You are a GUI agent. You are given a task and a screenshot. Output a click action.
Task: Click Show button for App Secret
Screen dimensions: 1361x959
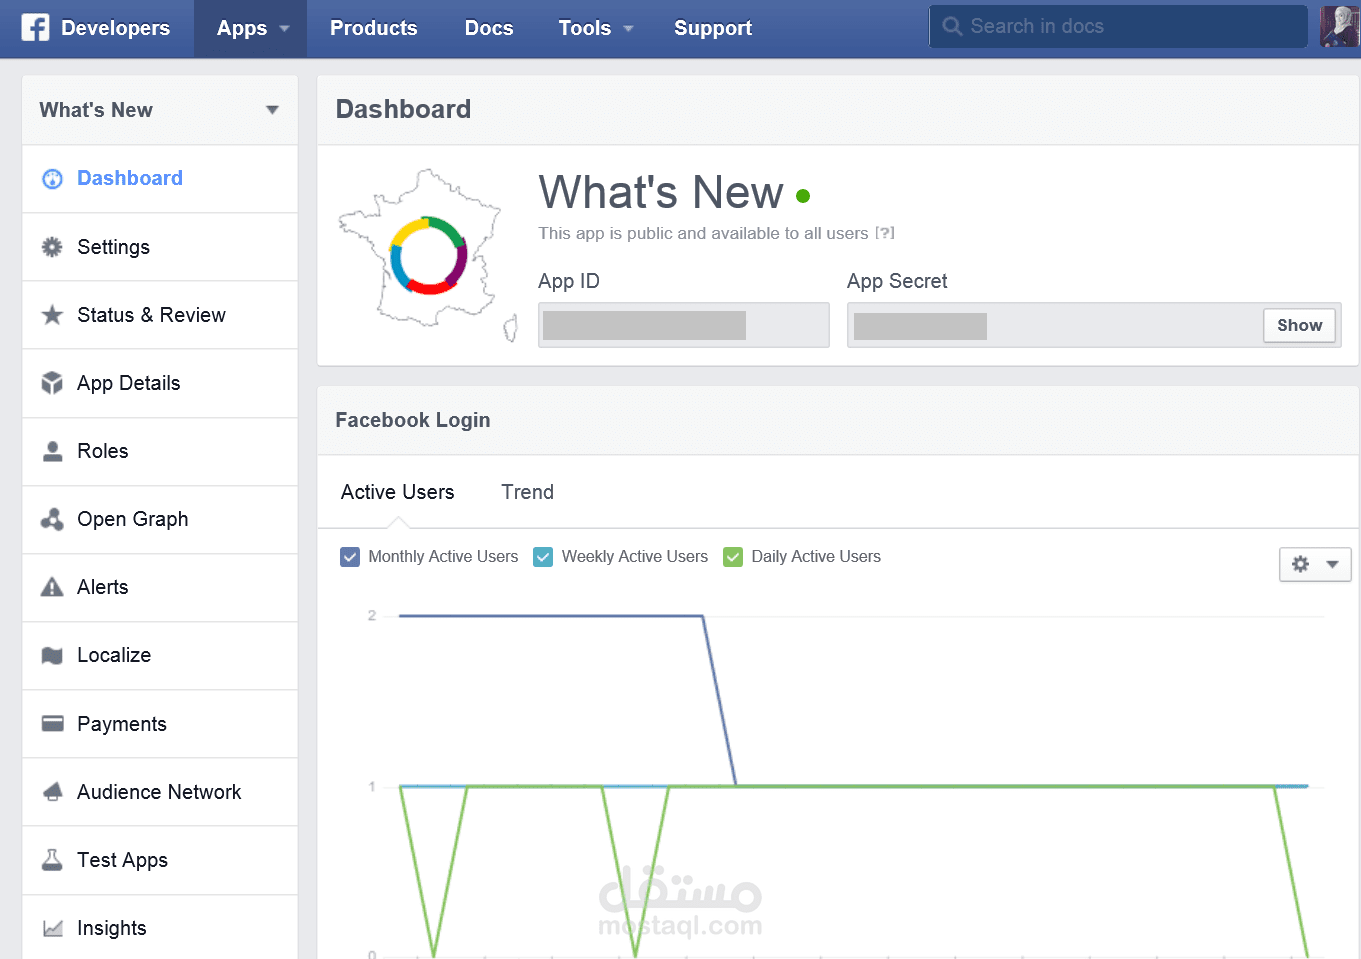pyautogui.click(x=1299, y=325)
